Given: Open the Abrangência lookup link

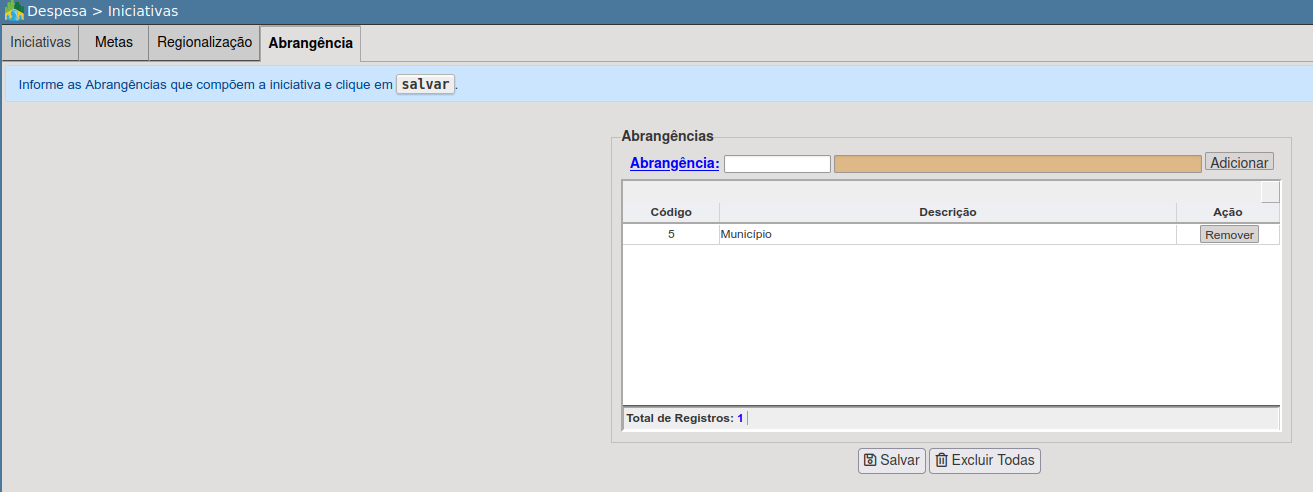Looking at the screenshot, I should (x=674, y=163).
